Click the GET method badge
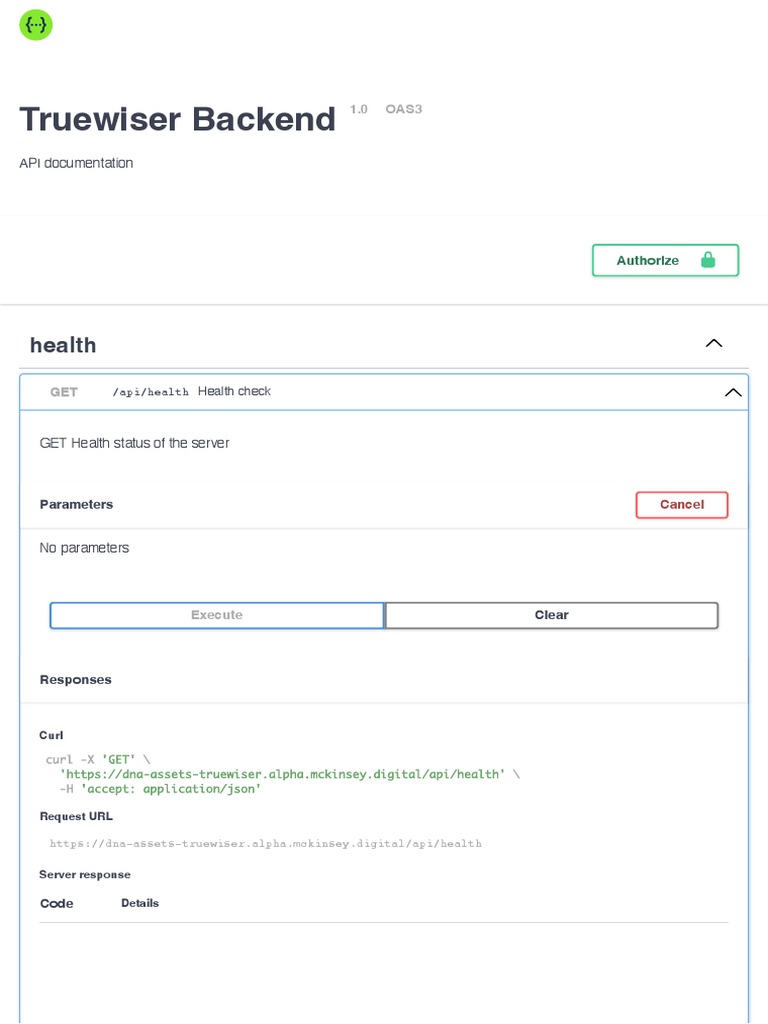 [64, 392]
